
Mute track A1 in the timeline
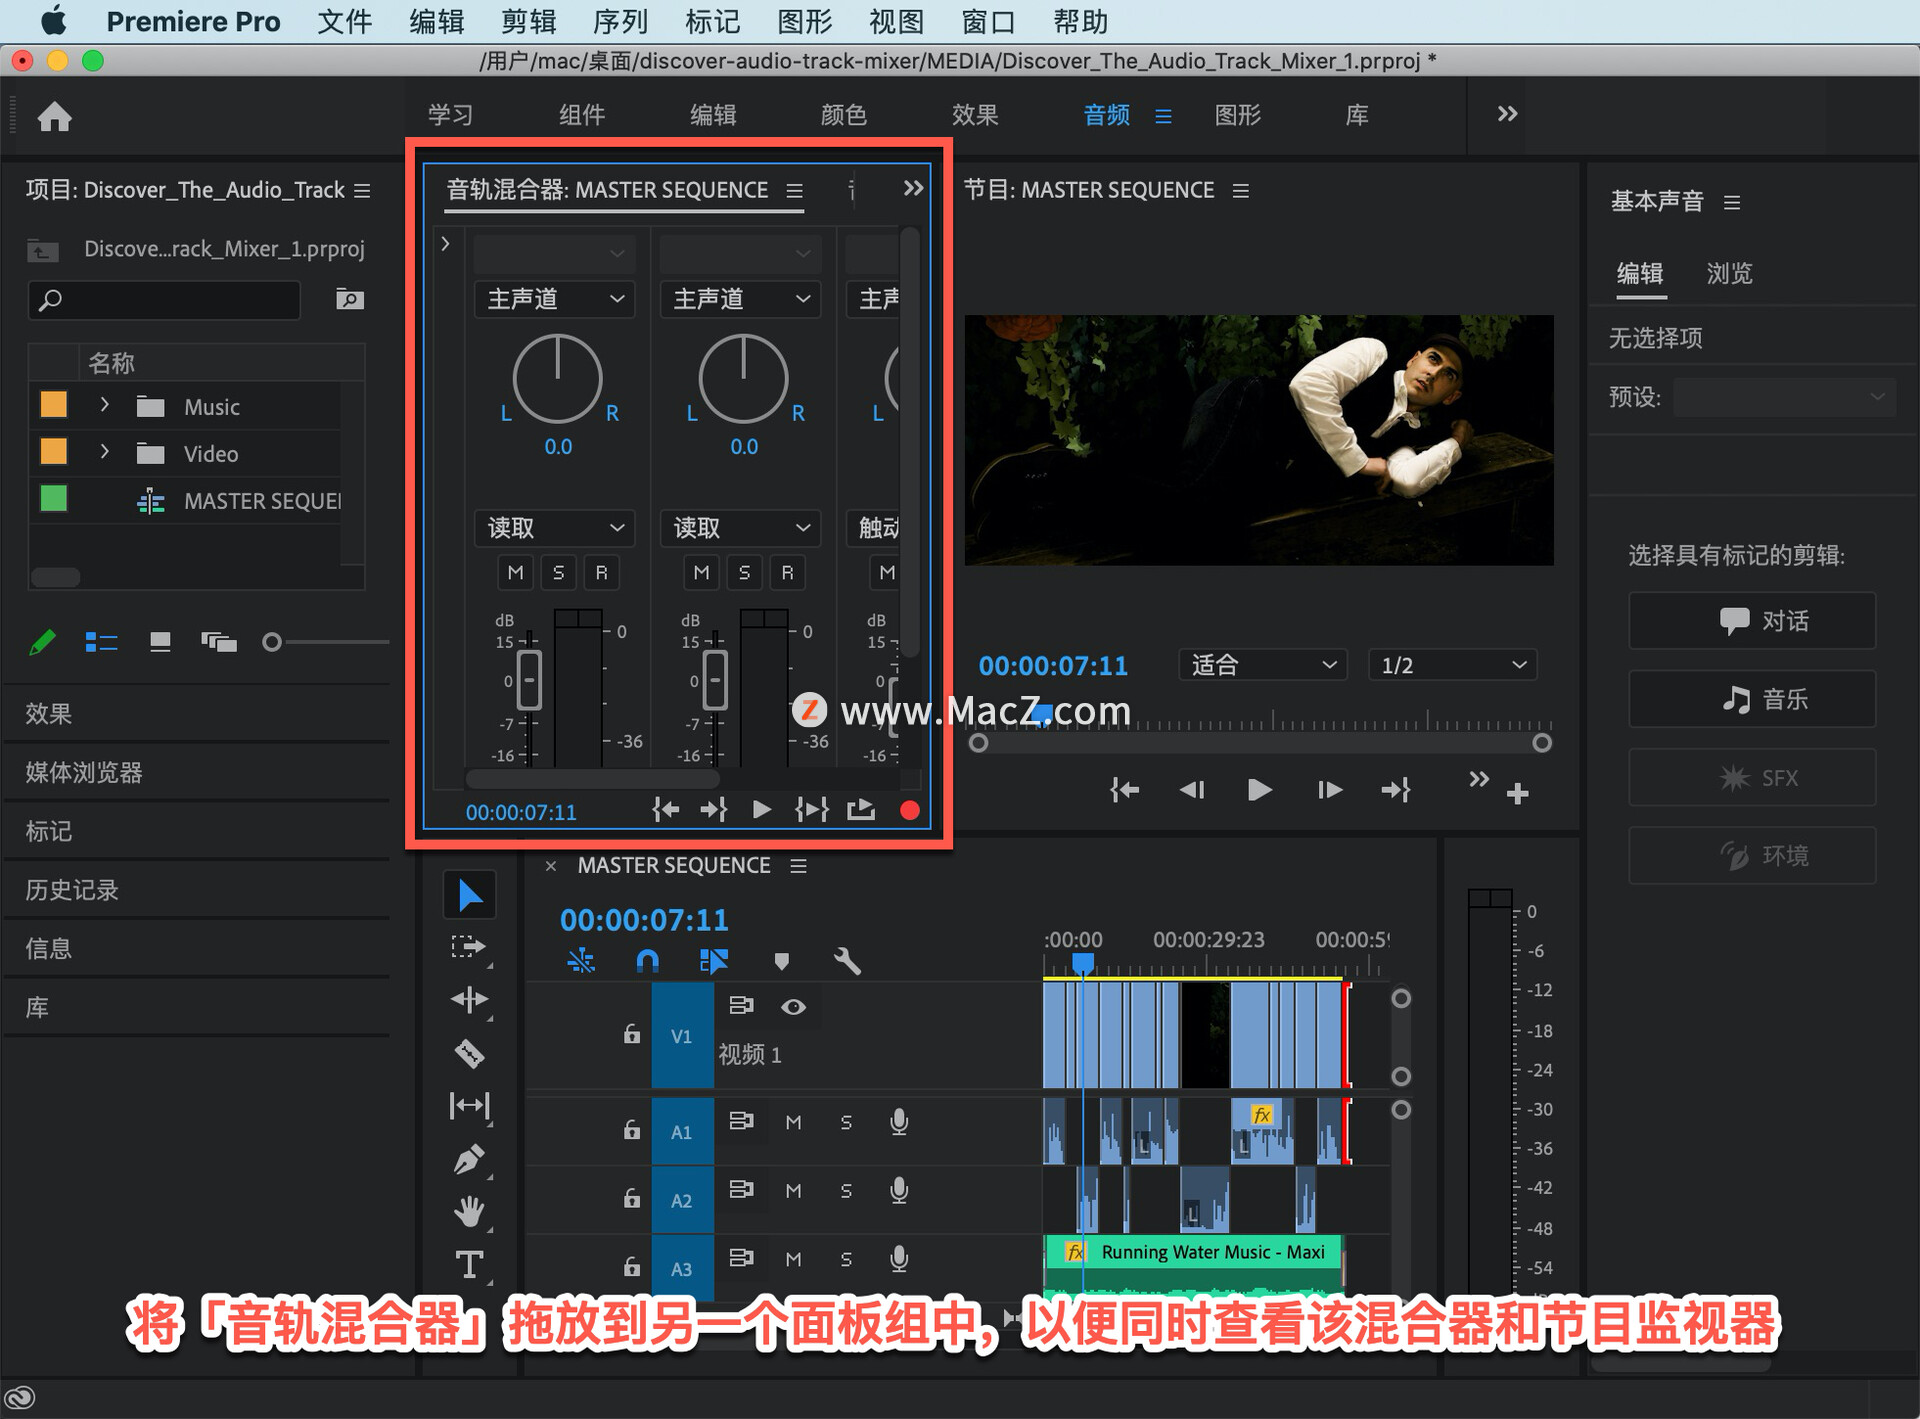793,1122
